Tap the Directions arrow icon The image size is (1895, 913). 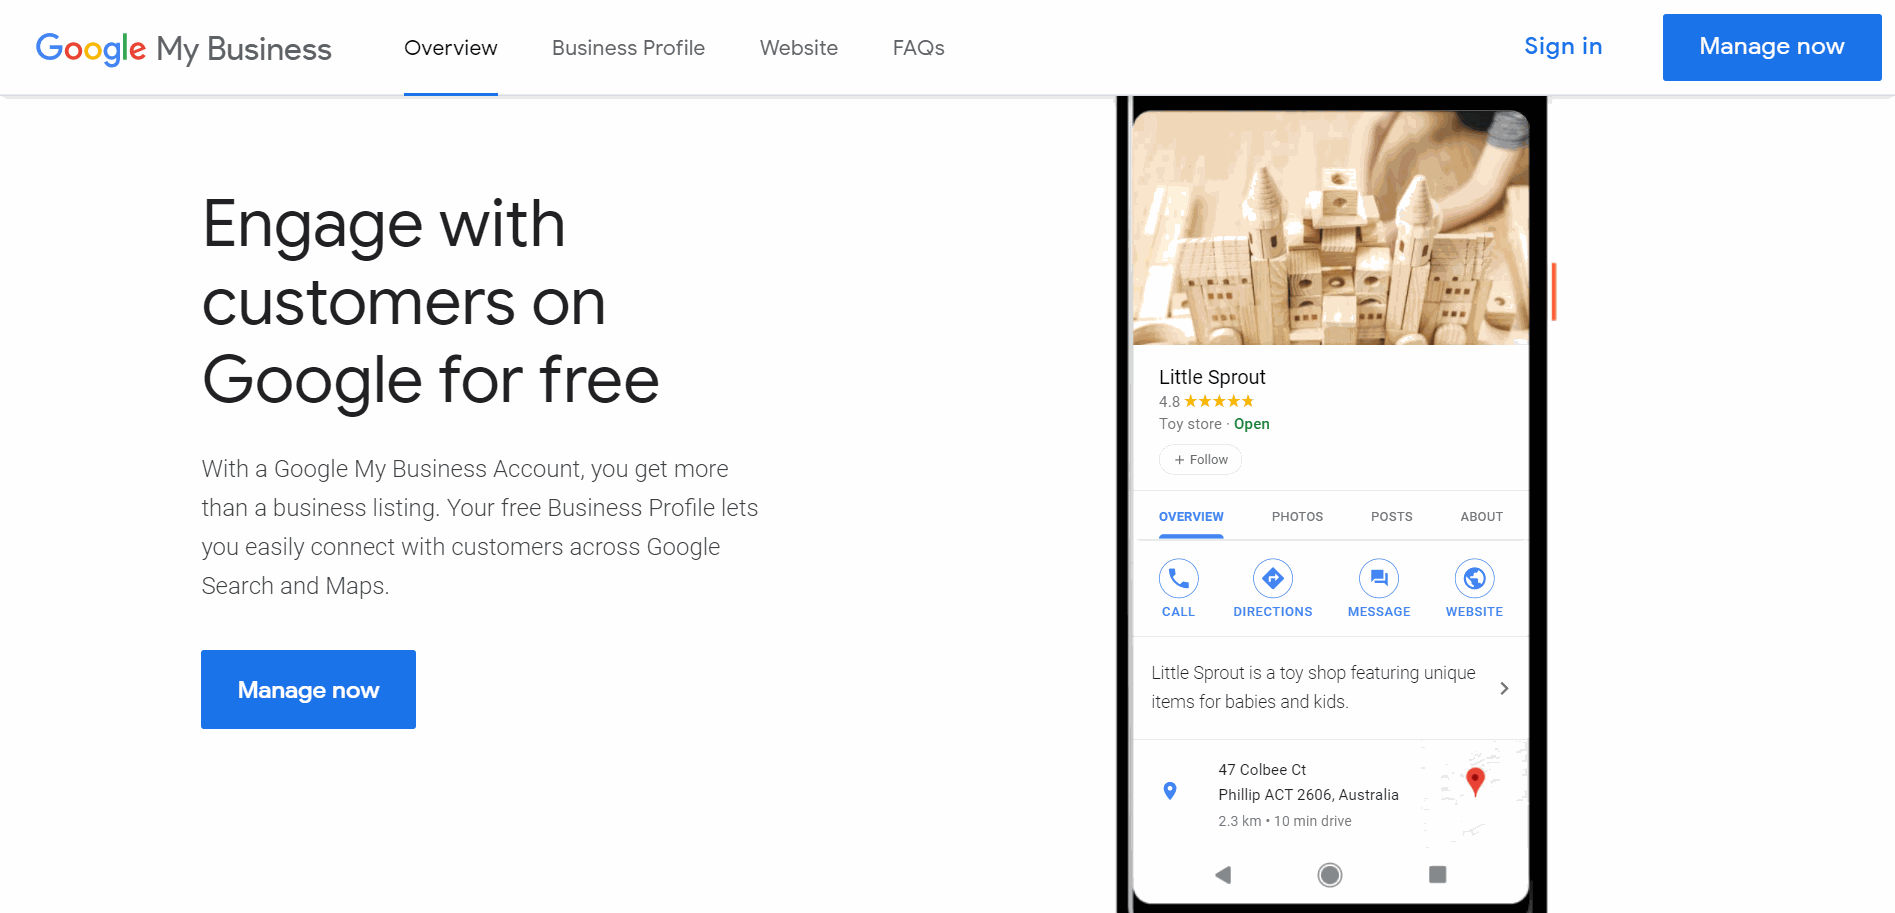point(1272,578)
